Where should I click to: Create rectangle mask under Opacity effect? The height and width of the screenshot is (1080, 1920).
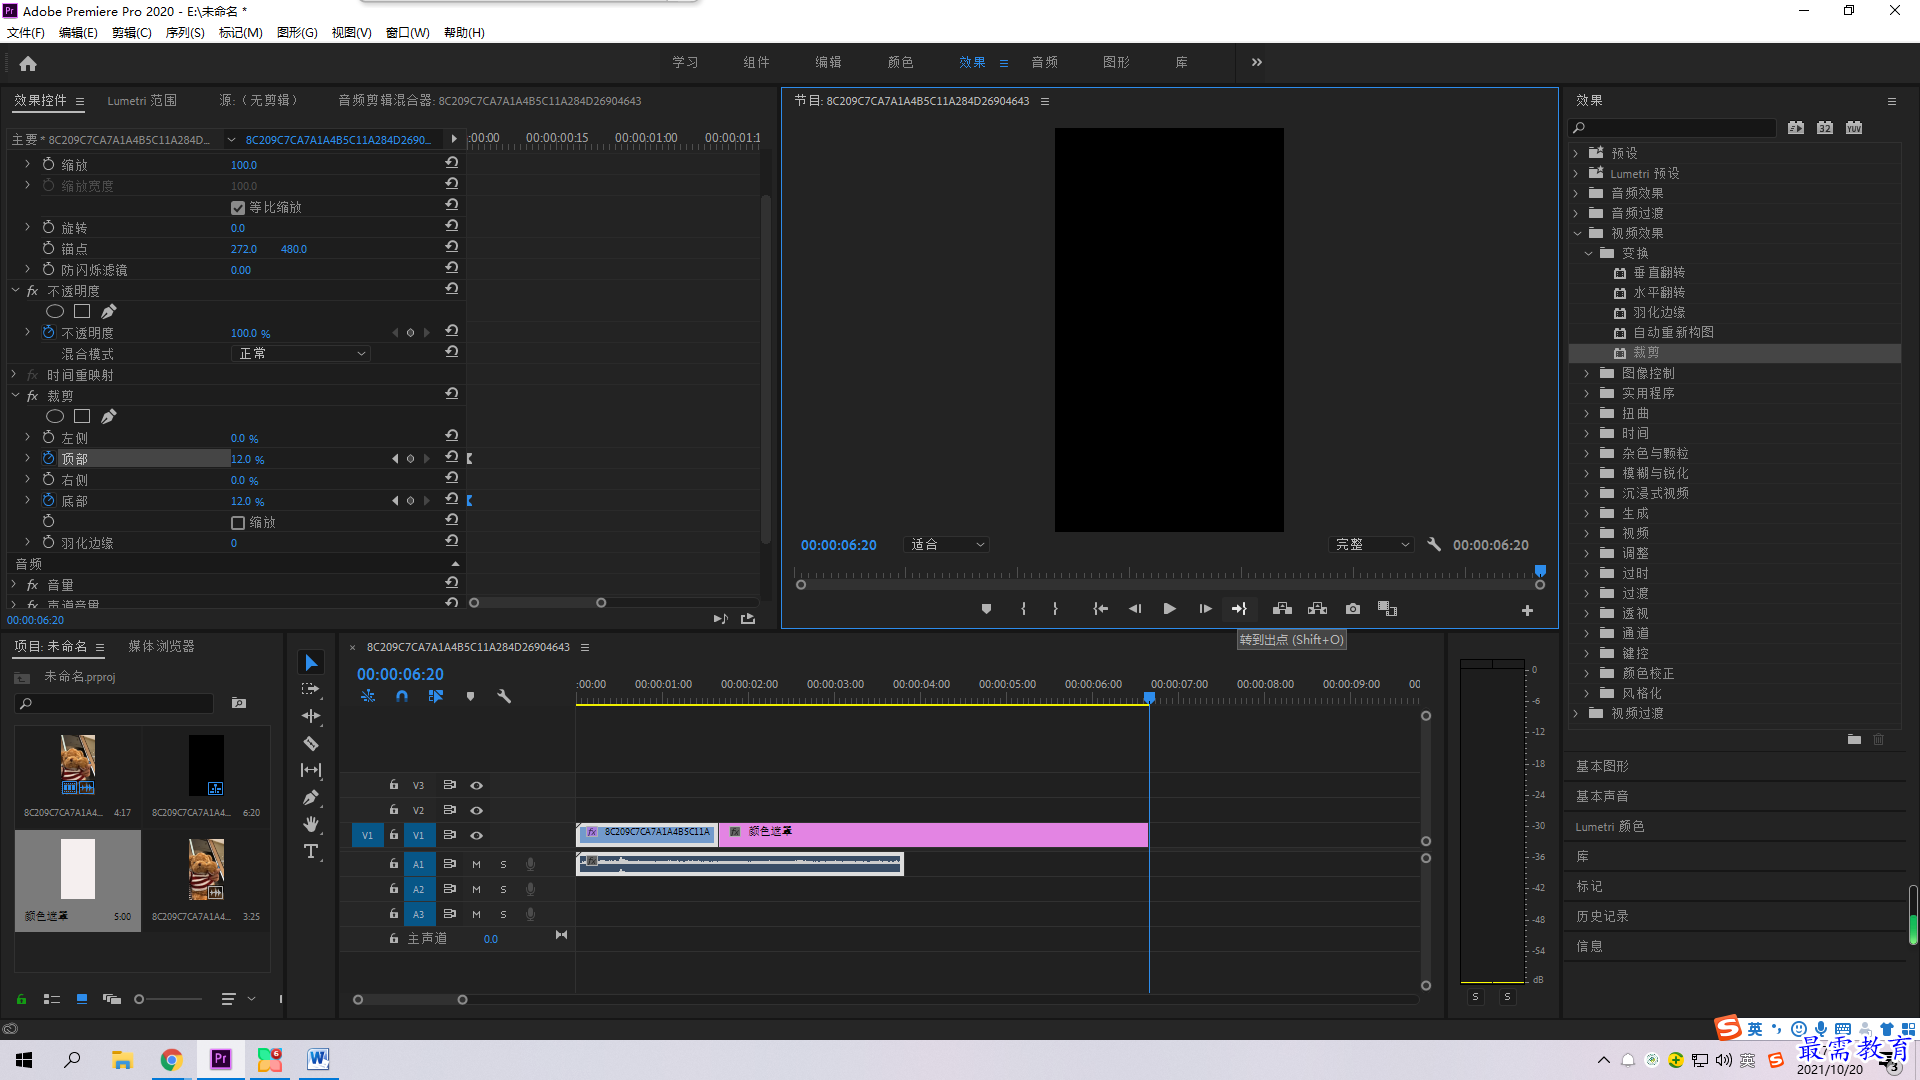pos(82,311)
